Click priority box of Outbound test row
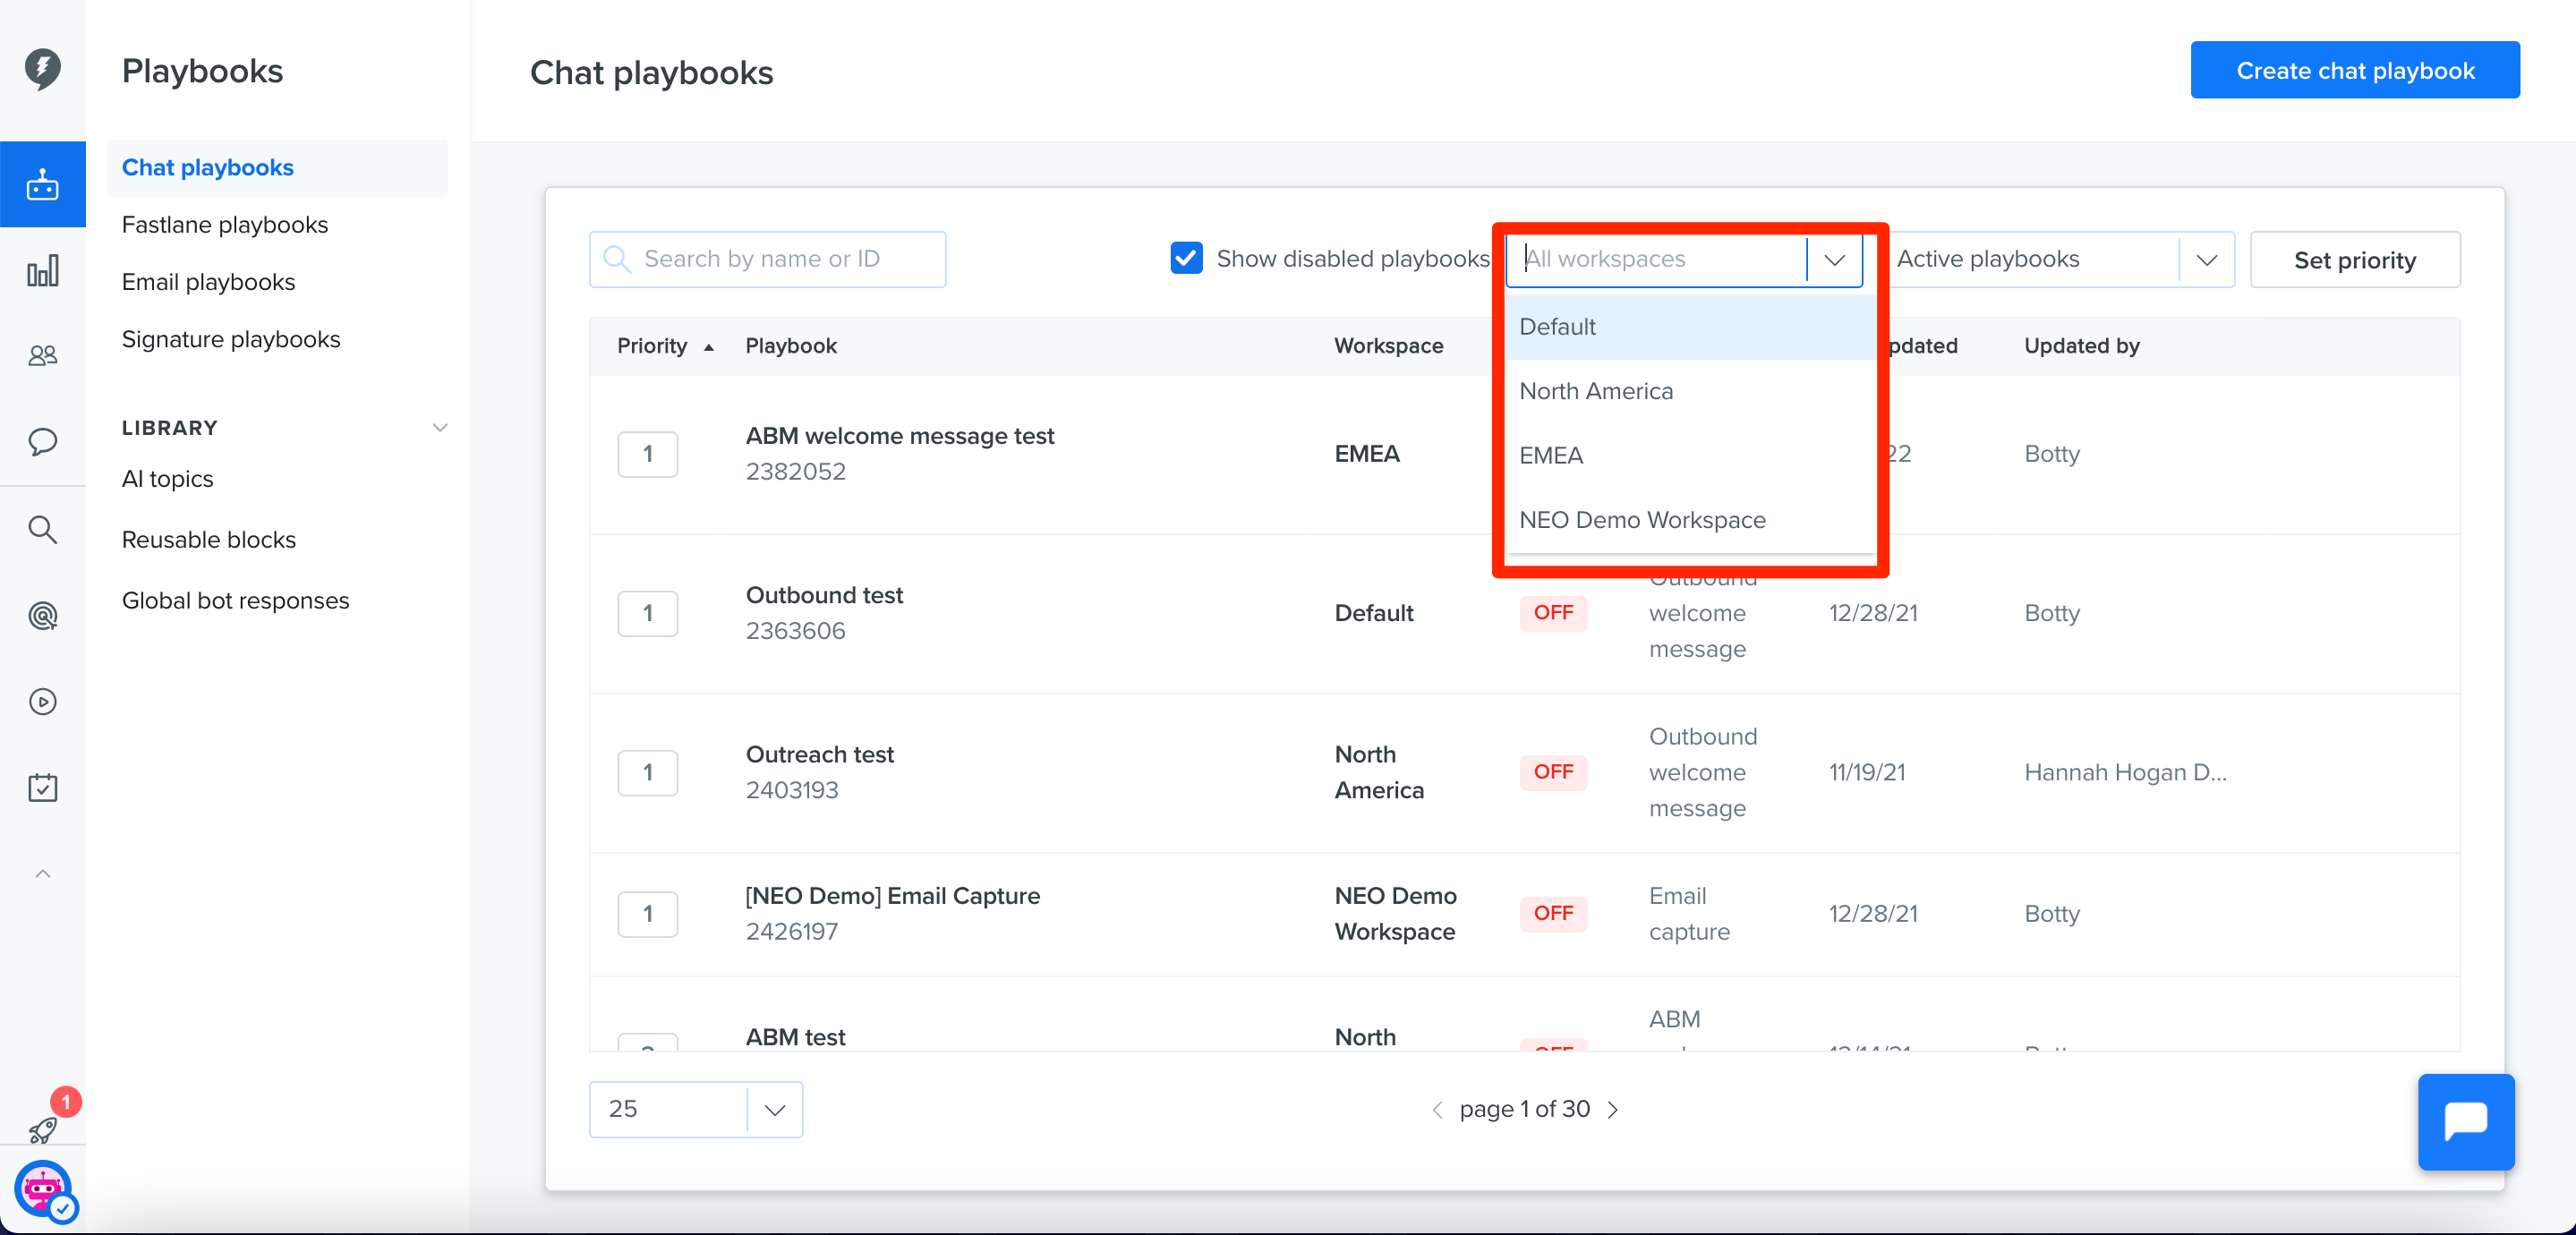Screen dimensions: 2576x1235 (647, 613)
